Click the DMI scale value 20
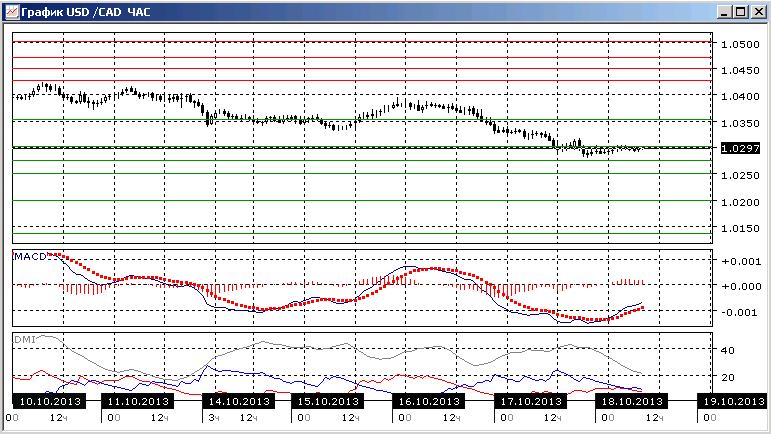Viewport: 771px width, 434px height. 728,377
